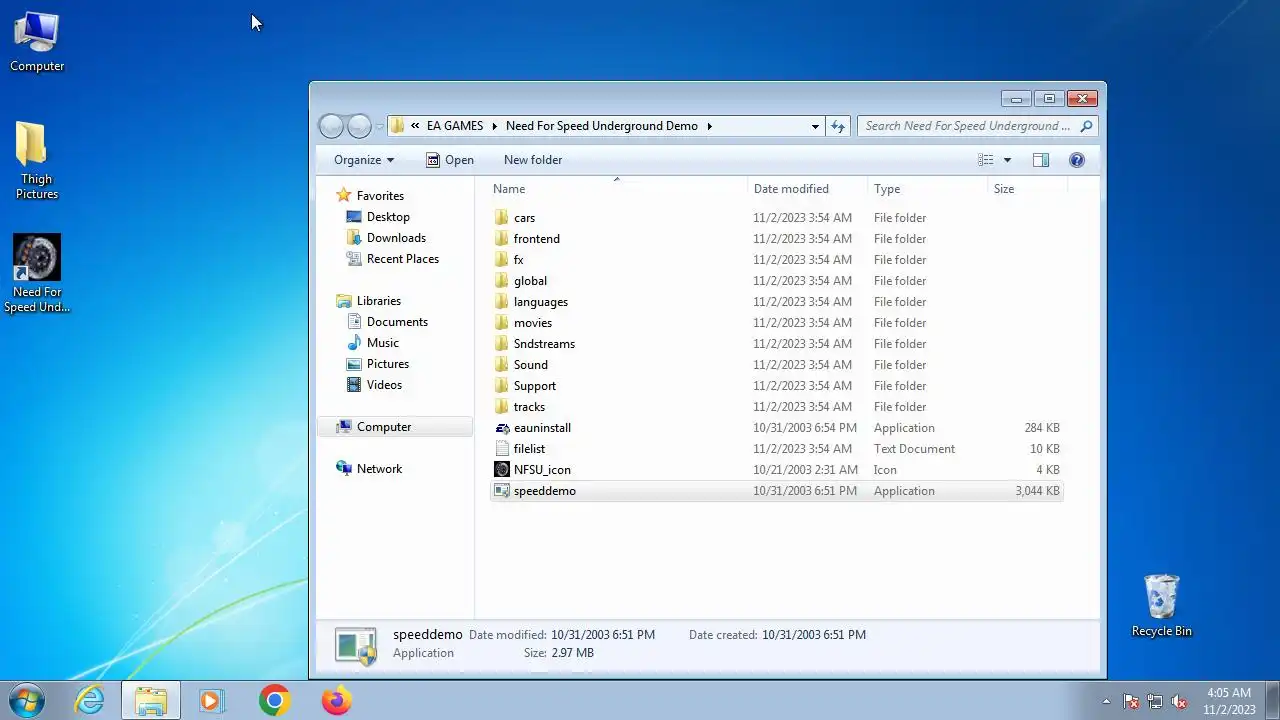The height and width of the screenshot is (720, 1280).
Task: Select the NFSU_icon file
Action: point(542,470)
